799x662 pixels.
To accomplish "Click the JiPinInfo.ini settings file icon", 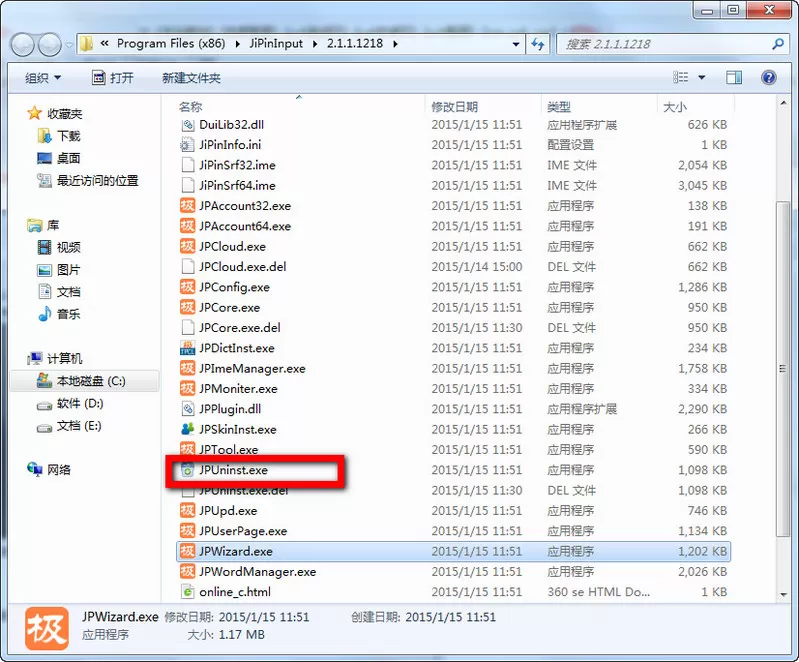I will 188,145.
